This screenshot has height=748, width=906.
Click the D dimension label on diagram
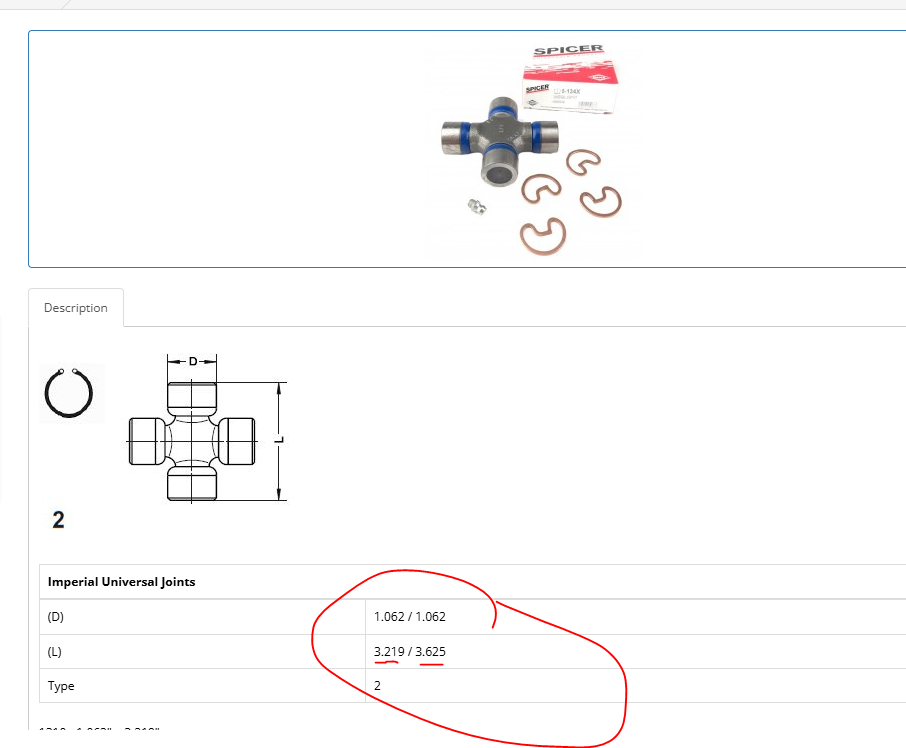(192, 361)
